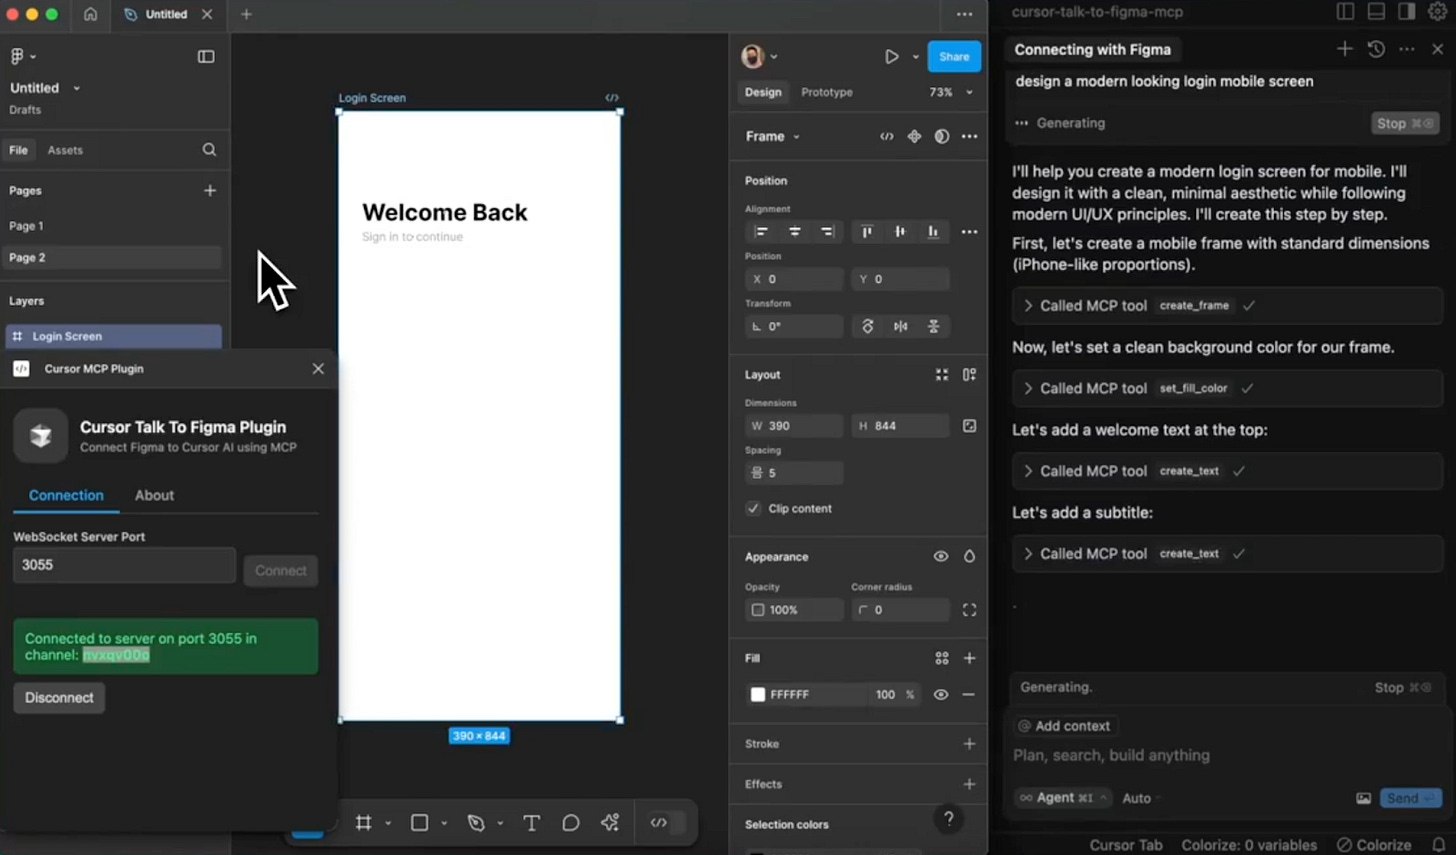1456x855 pixels.
Task: Align left in Alignment section
Action: 762,232
